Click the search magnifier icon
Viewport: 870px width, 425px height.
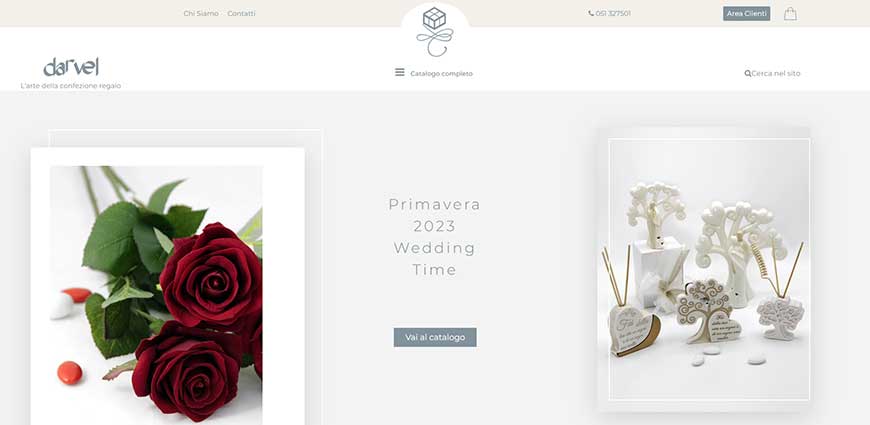pyautogui.click(x=747, y=73)
